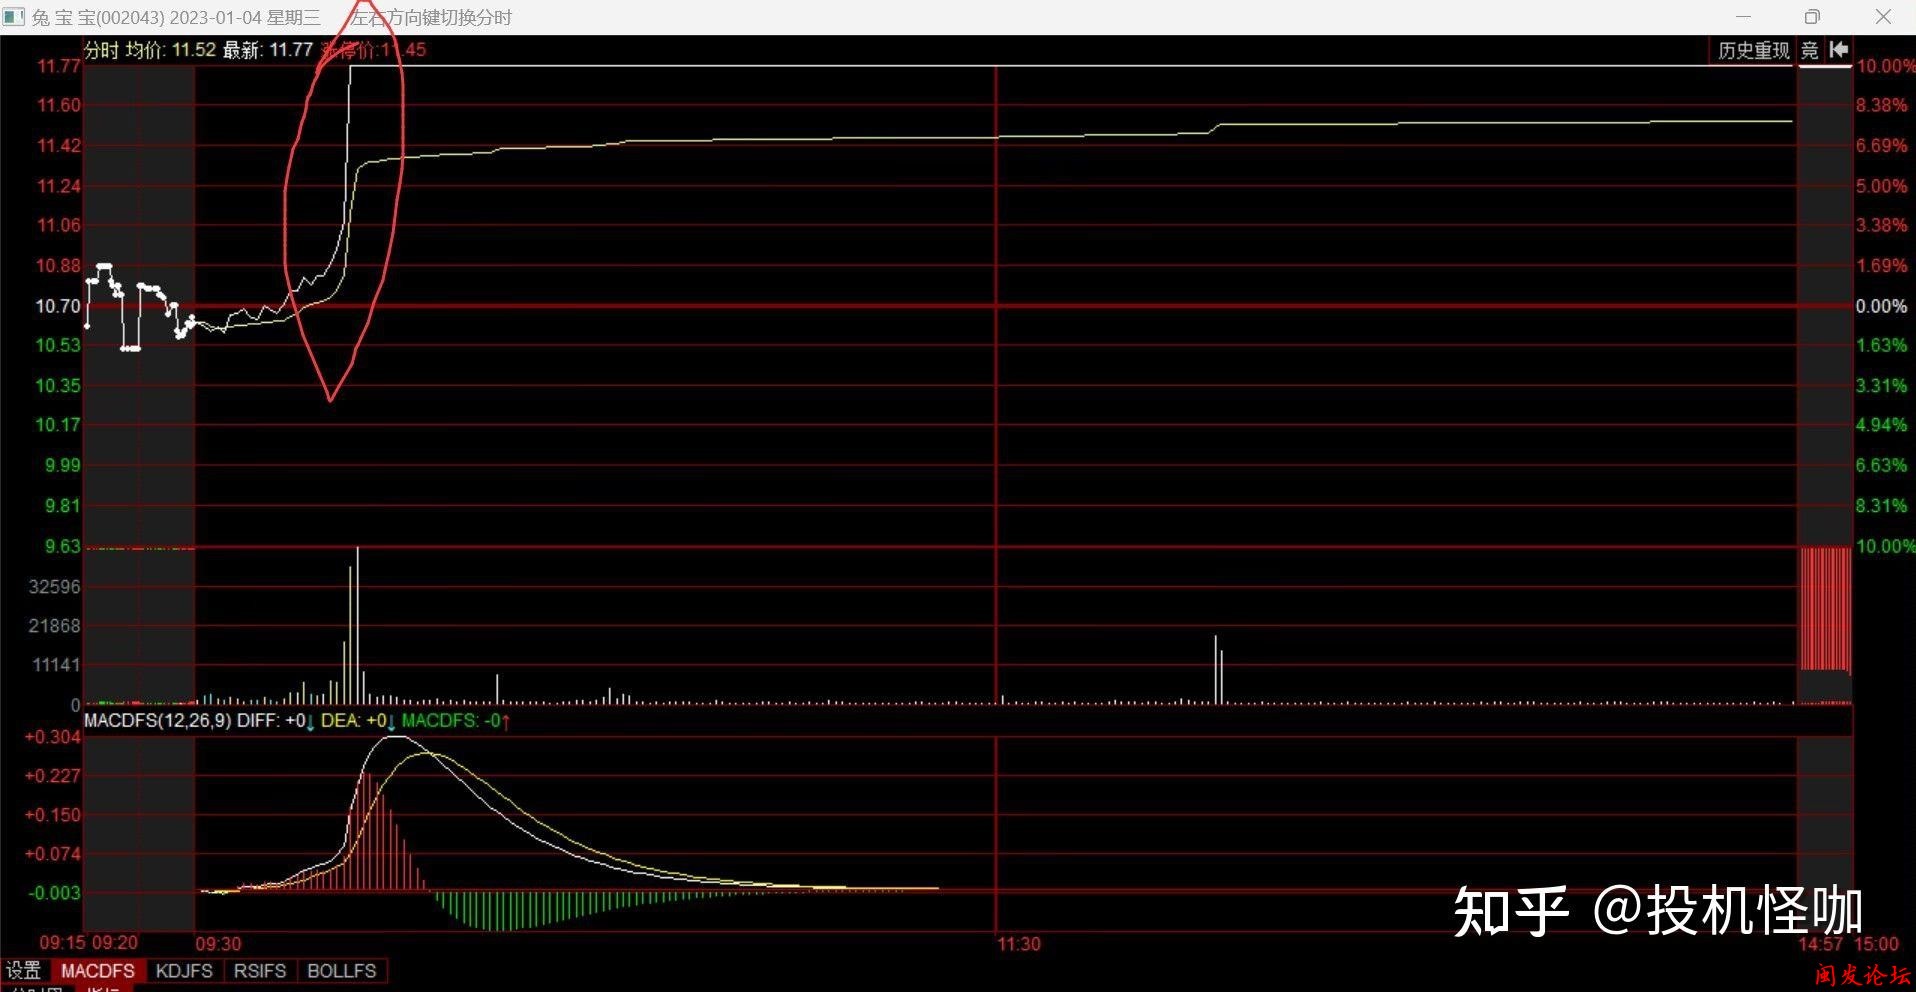Click the red closing auction volume block
The height and width of the screenshot is (992, 1916).
click(x=1825, y=608)
